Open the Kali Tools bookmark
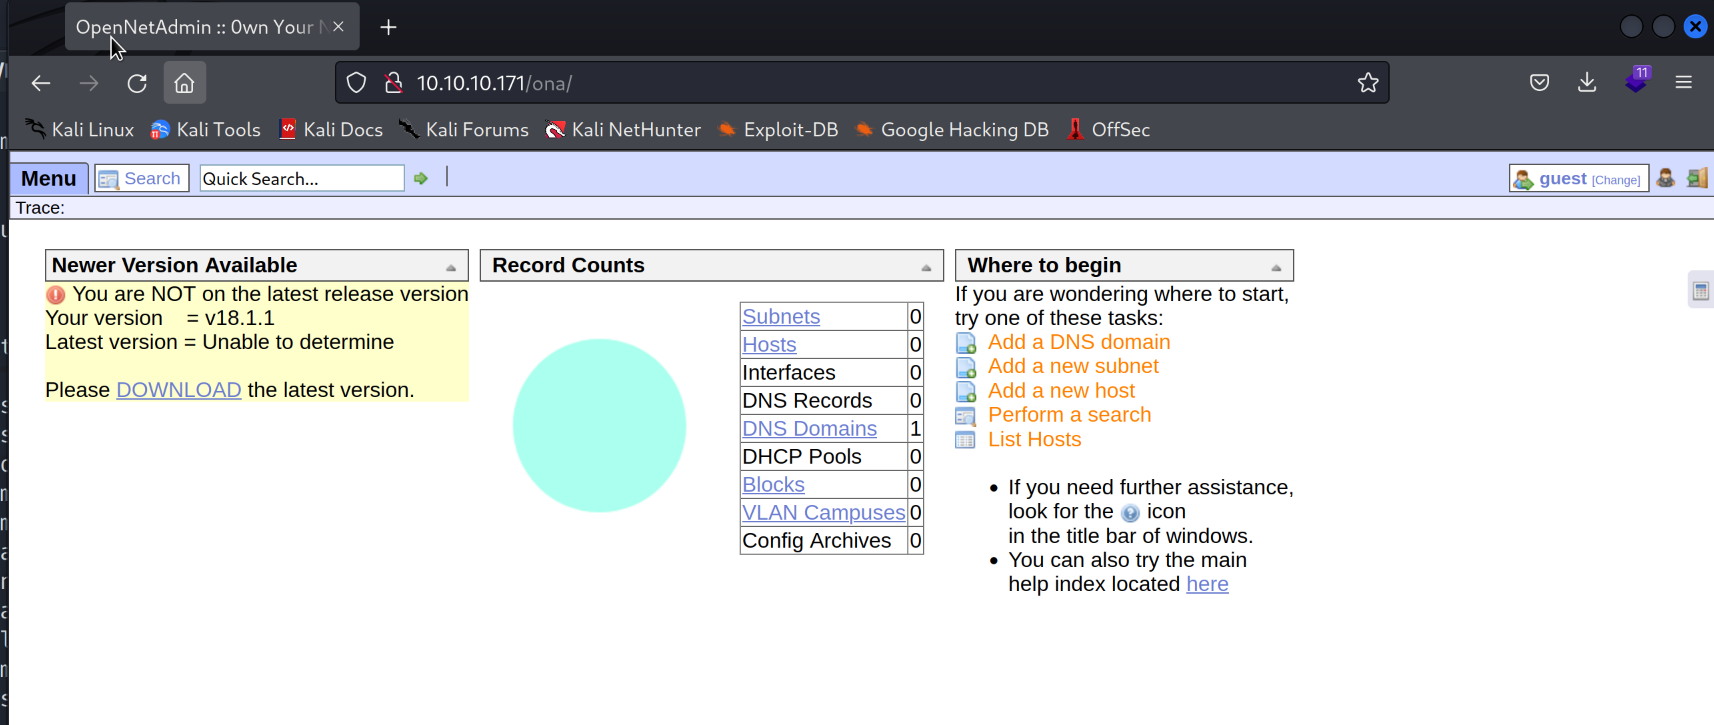The image size is (1714, 725). pyautogui.click(x=206, y=130)
